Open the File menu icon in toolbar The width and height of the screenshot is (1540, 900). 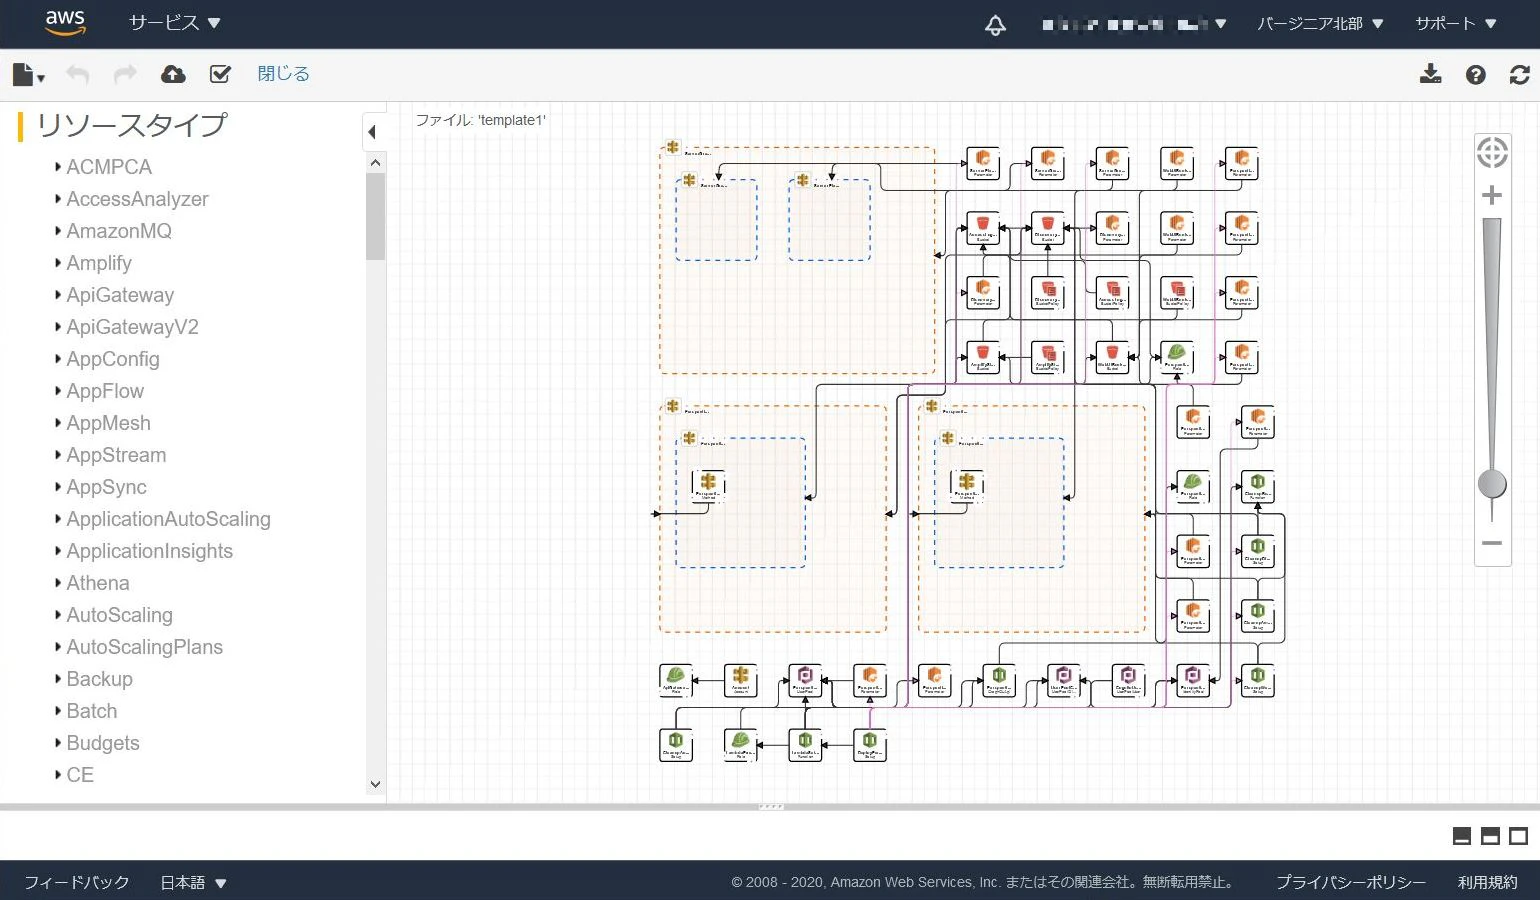click(28, 74)
